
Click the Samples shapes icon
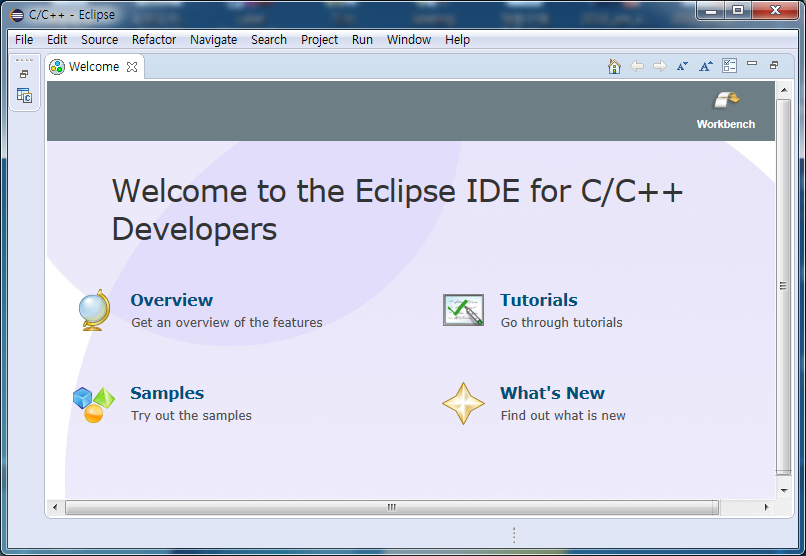point(94,404)
